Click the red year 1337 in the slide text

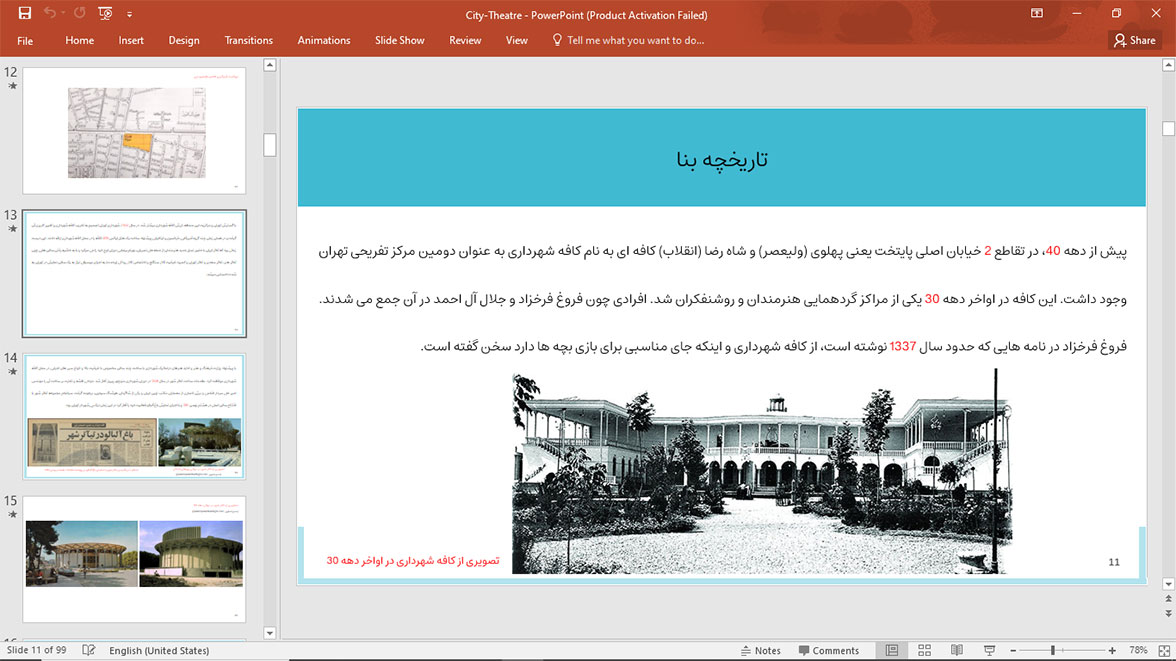pos(902,347)
